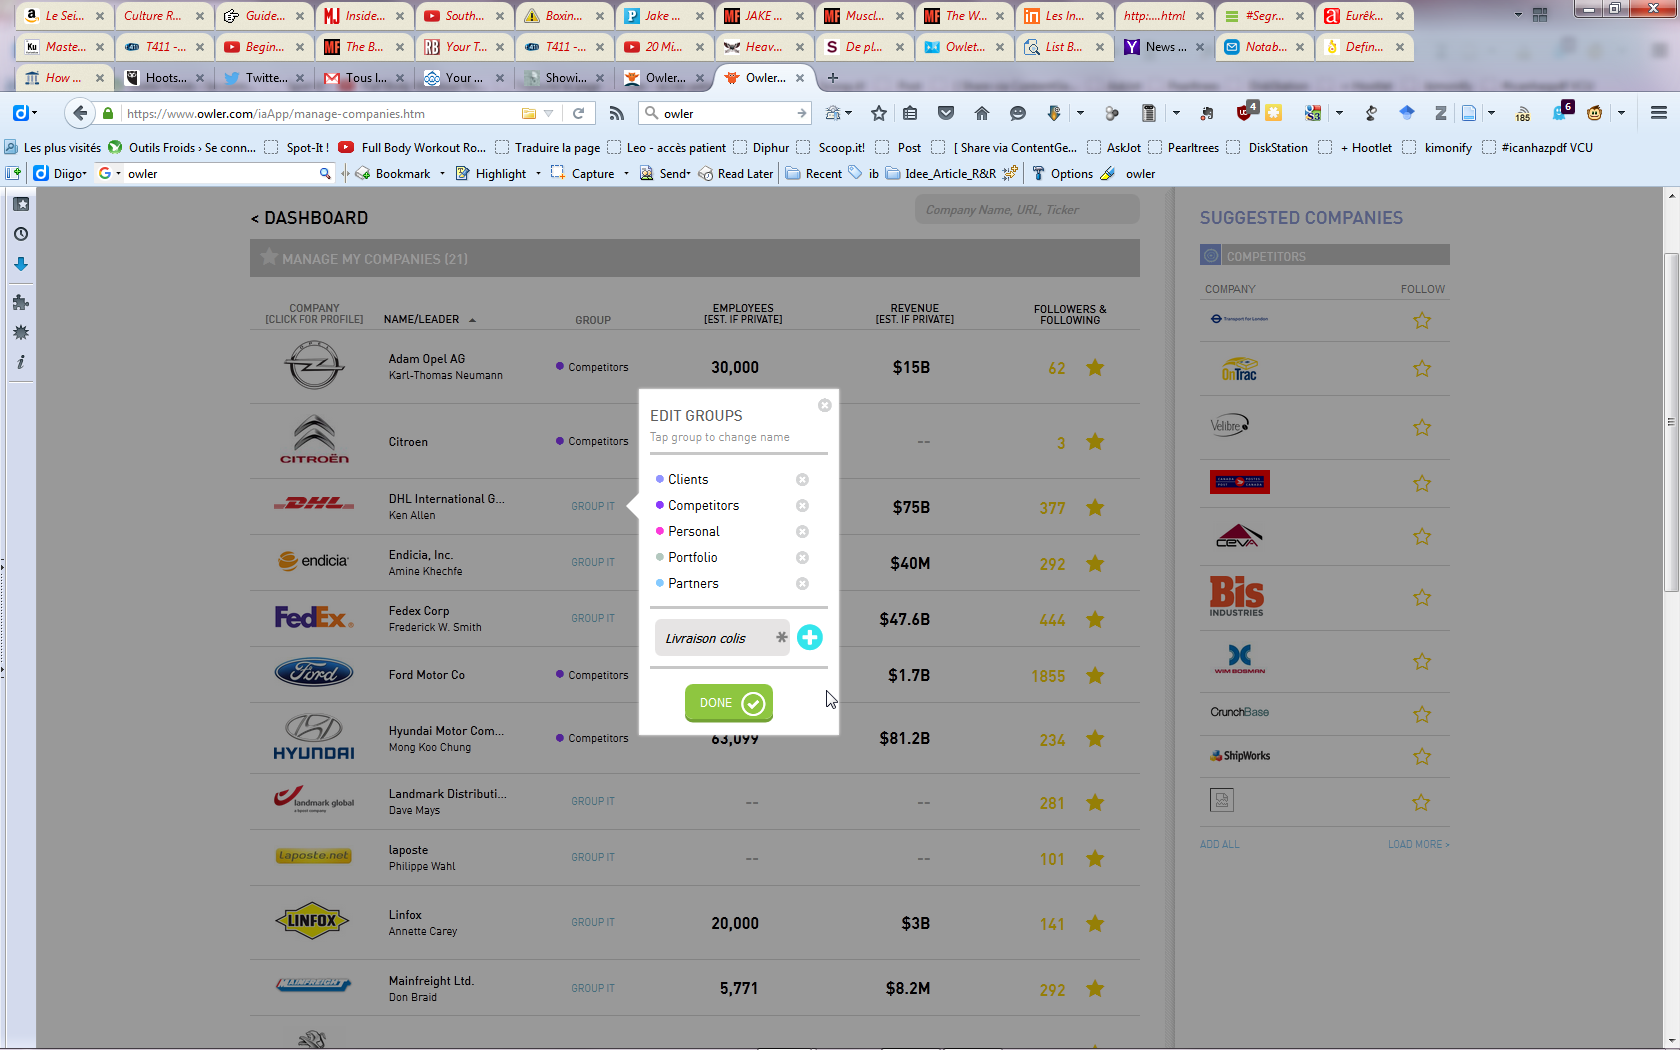Change Competitors group for Ford Motor Co
Screen dimensions: 1680x1050
coord(592,675)
